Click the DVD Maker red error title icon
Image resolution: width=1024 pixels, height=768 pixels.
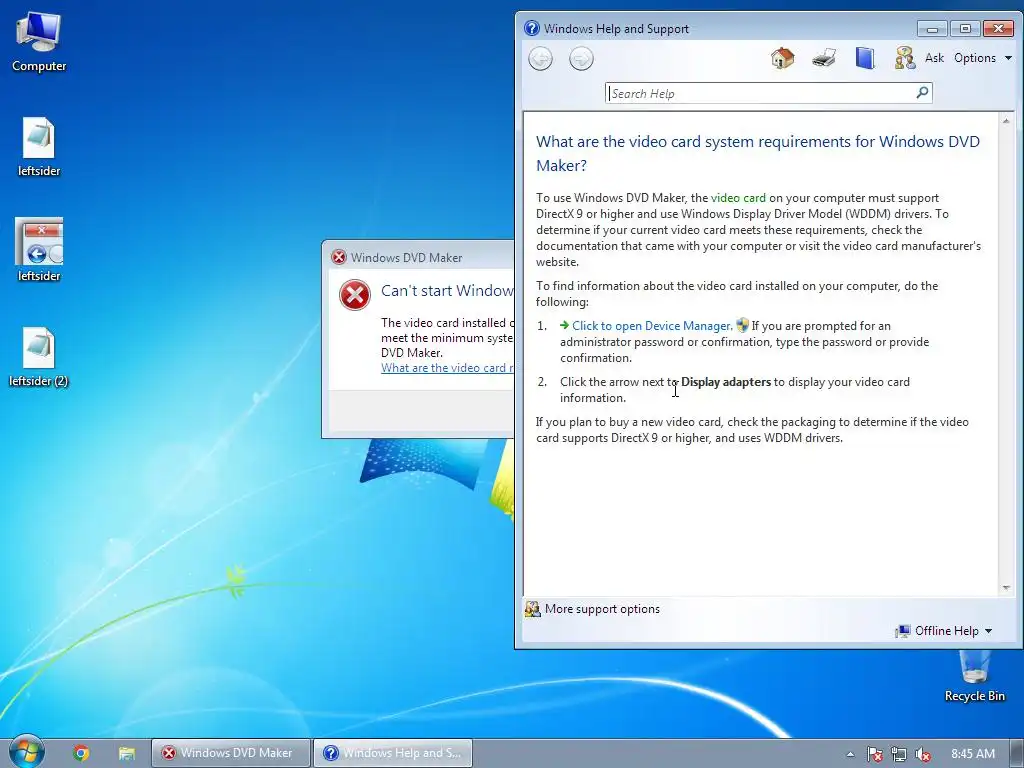pyautogui.click(x=338, y=257)
